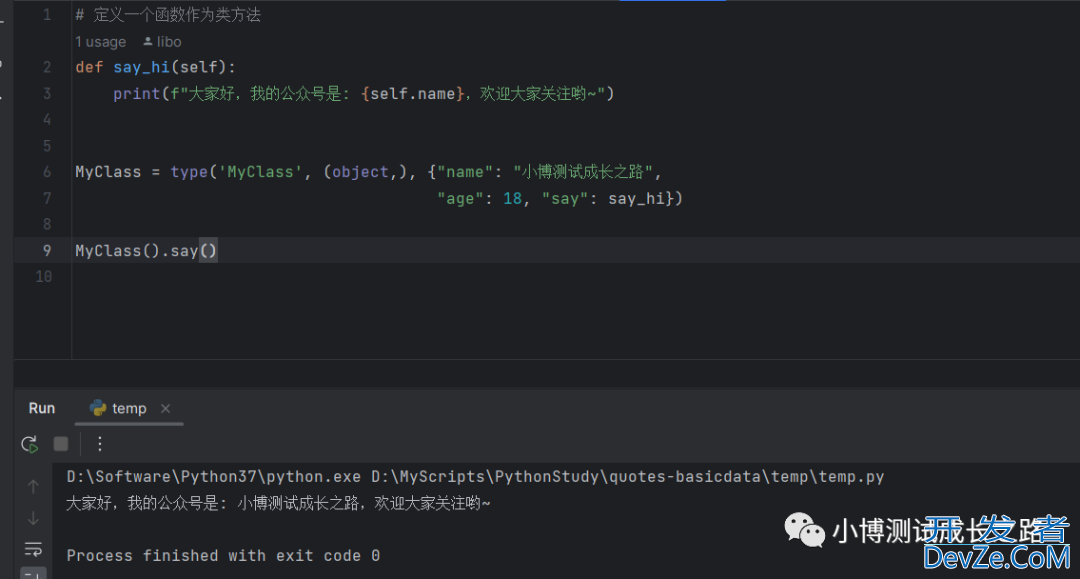
Task: Close the temp run tab
Action: tap(165, 408)
